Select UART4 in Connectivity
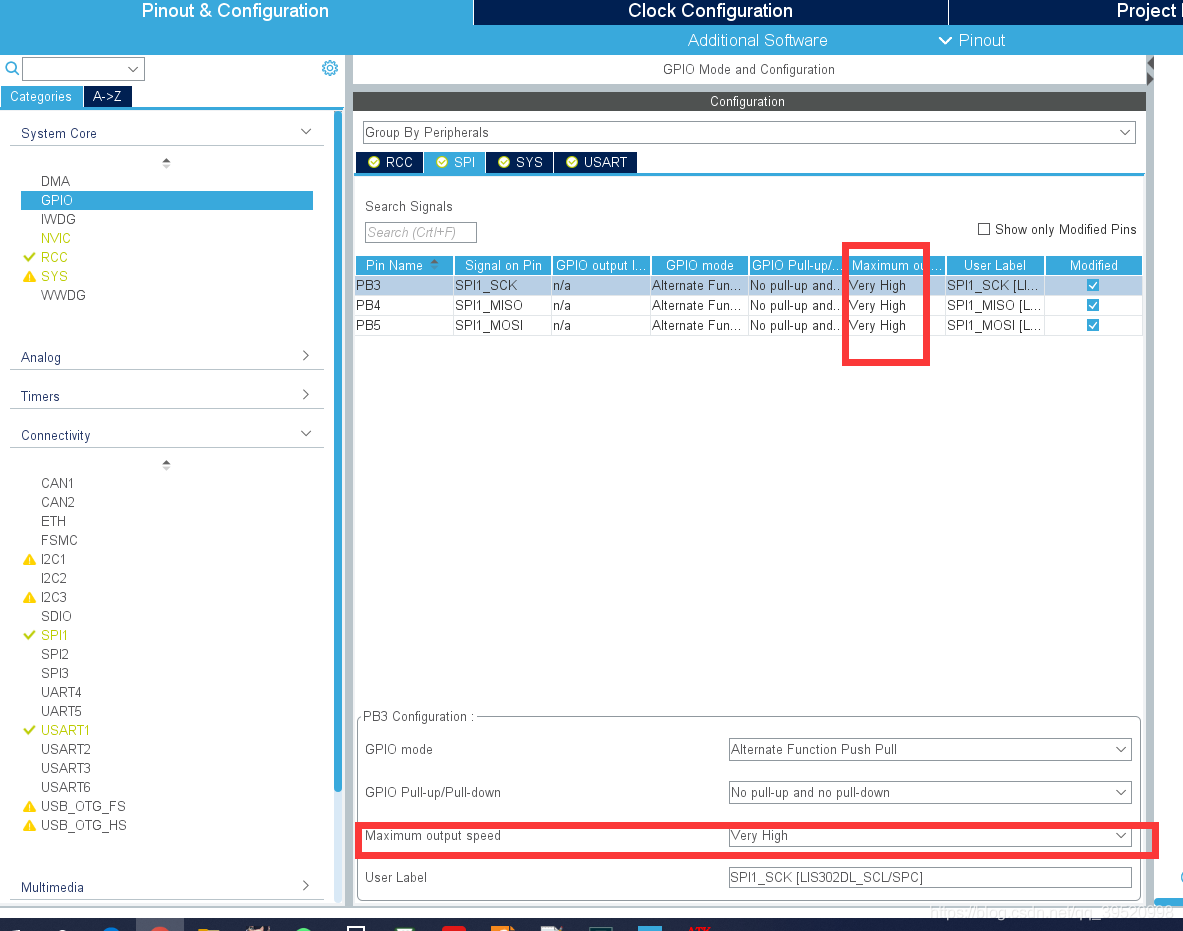This screenshot has height=931, width=1183. coord(61,692)
